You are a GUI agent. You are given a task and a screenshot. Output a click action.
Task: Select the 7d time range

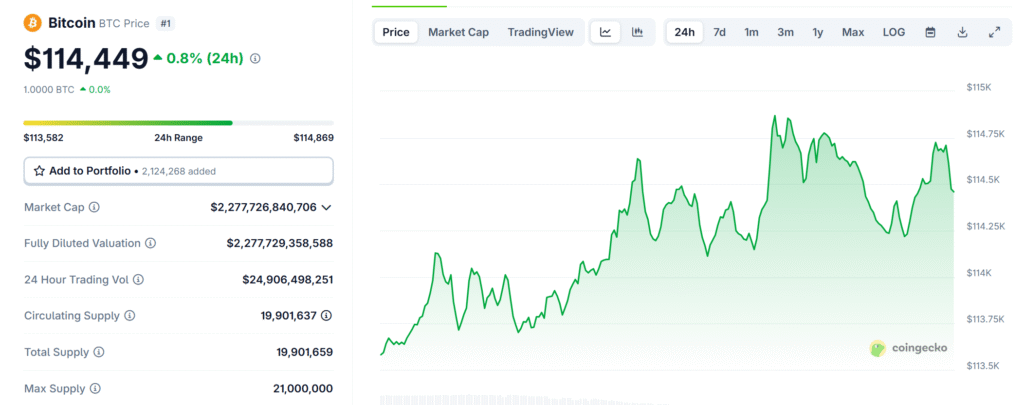point(719,32)
